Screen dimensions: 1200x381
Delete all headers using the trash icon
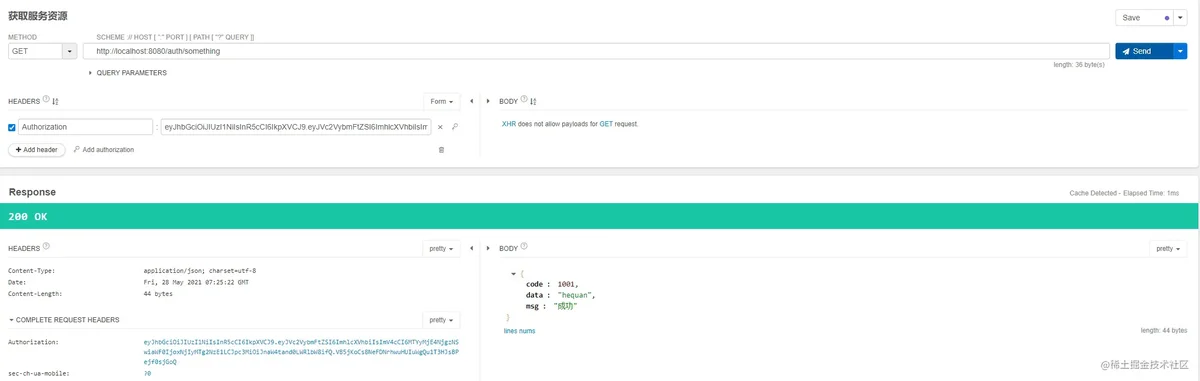tap(441, 149)
